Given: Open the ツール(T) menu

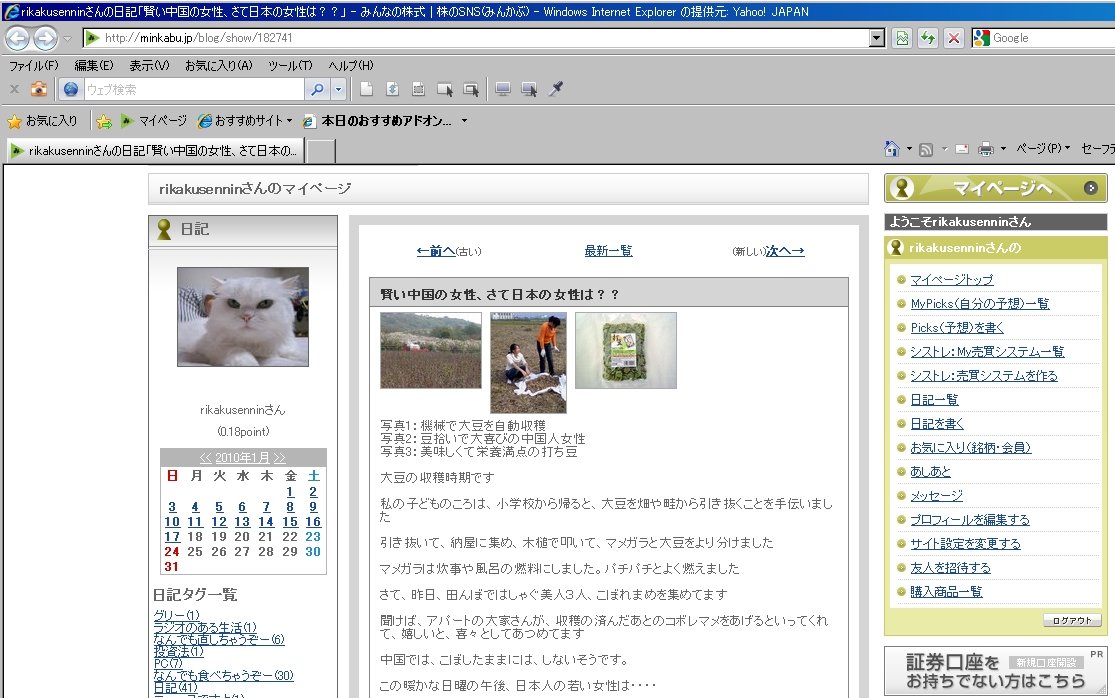Looking at the screenshot, I should (x=290, y=65).
